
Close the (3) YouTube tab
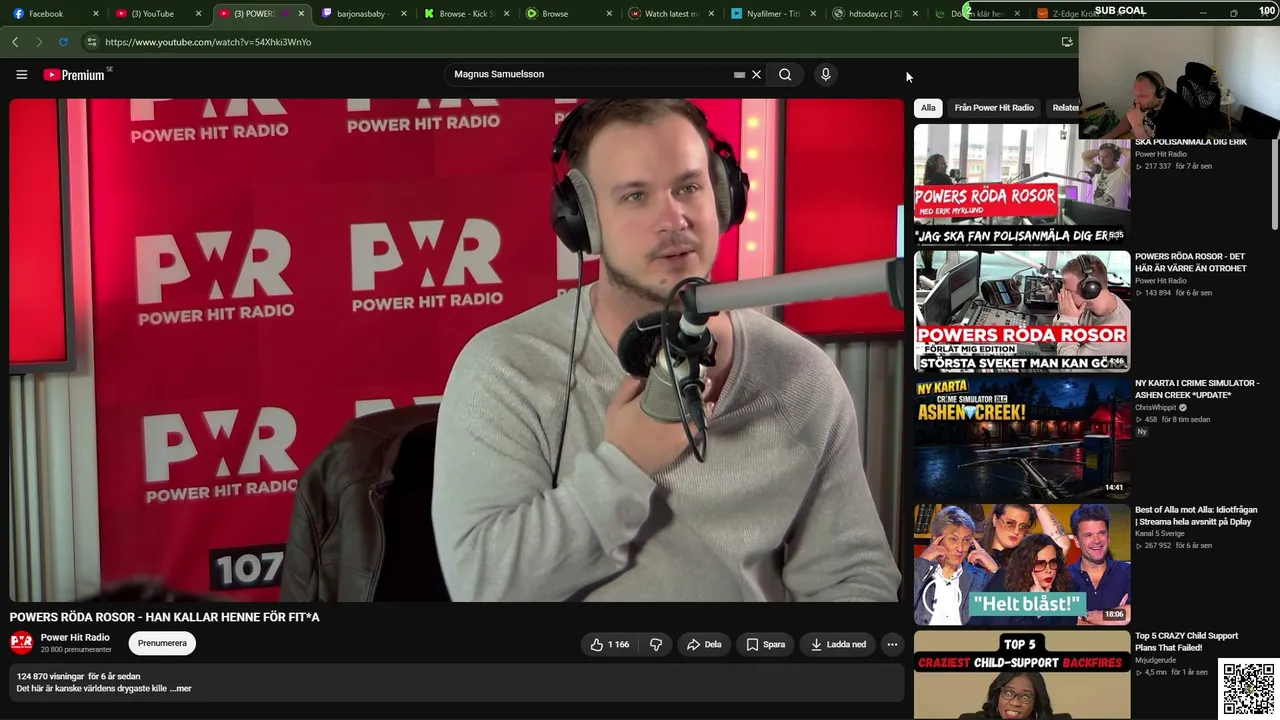pos(199,14)
